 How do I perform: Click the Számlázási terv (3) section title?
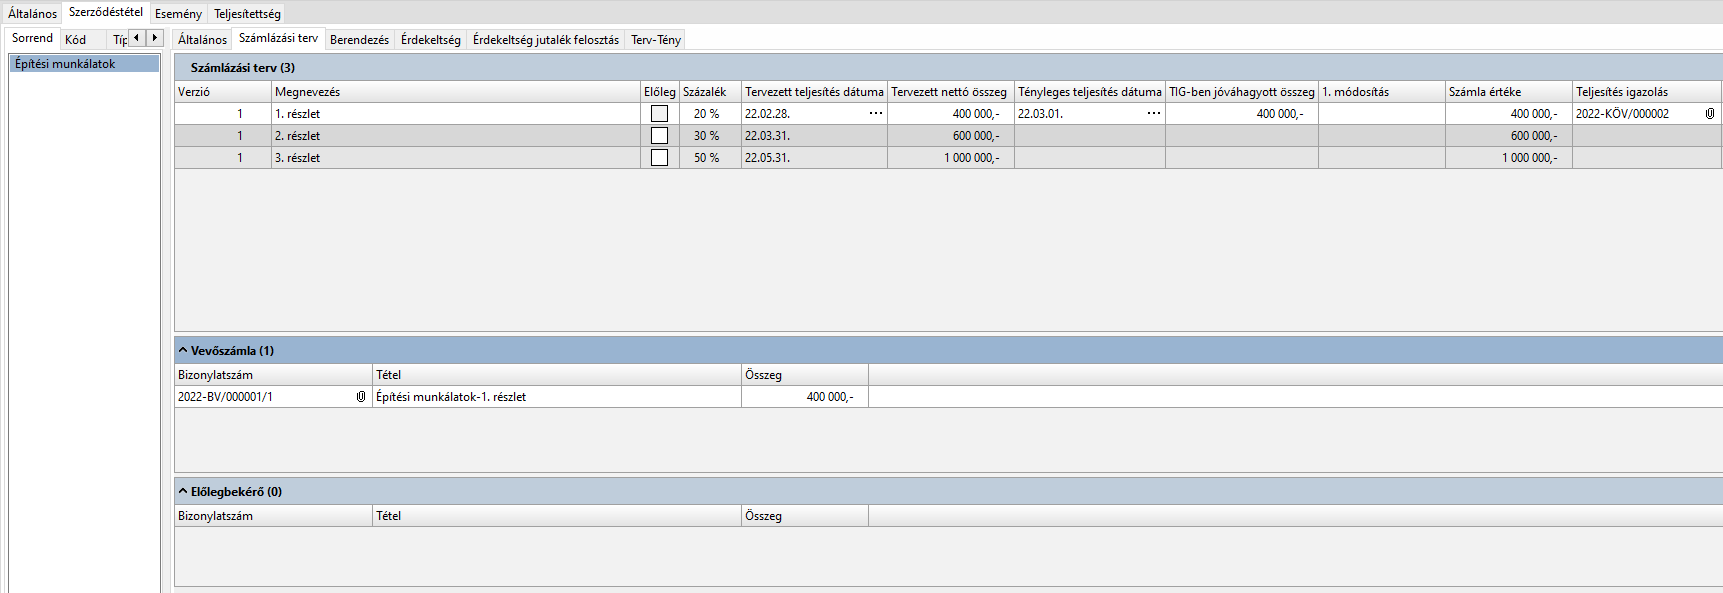[x=243, y=68]
